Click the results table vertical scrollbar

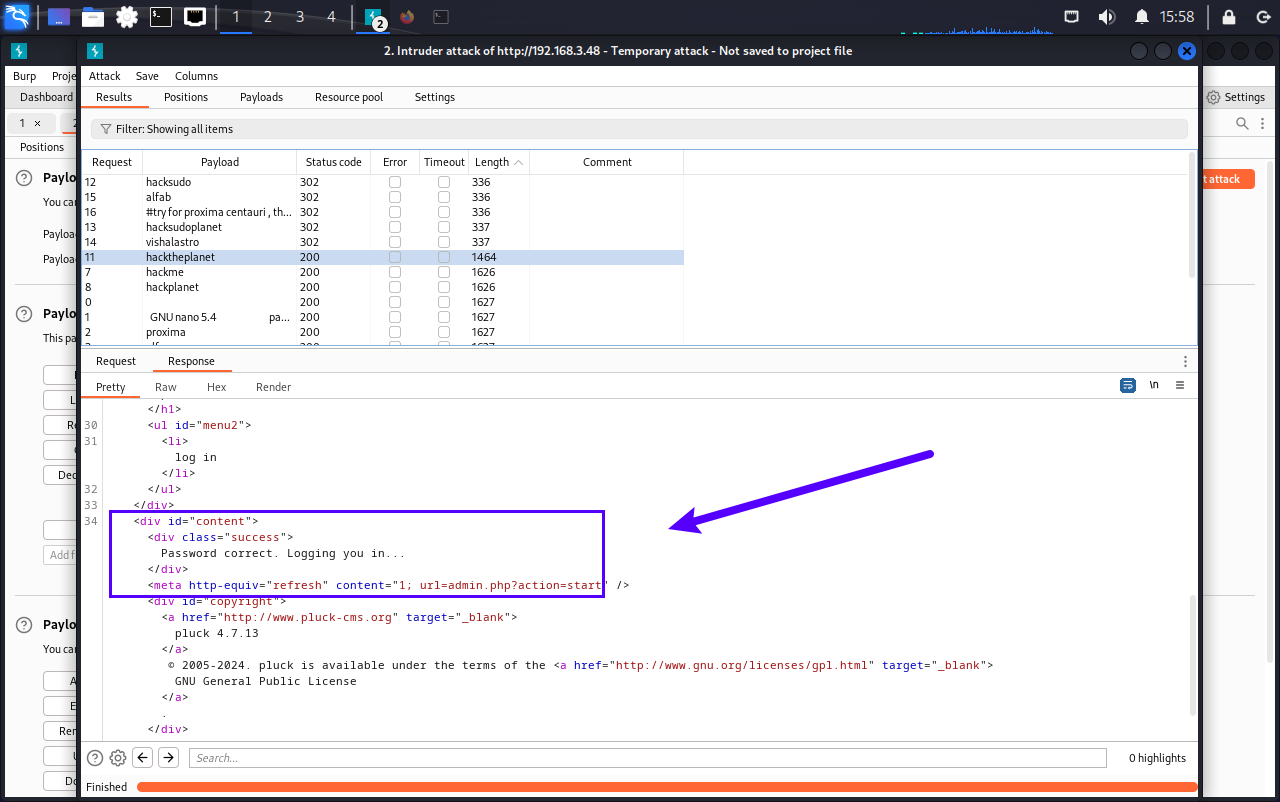[1191, 215]
